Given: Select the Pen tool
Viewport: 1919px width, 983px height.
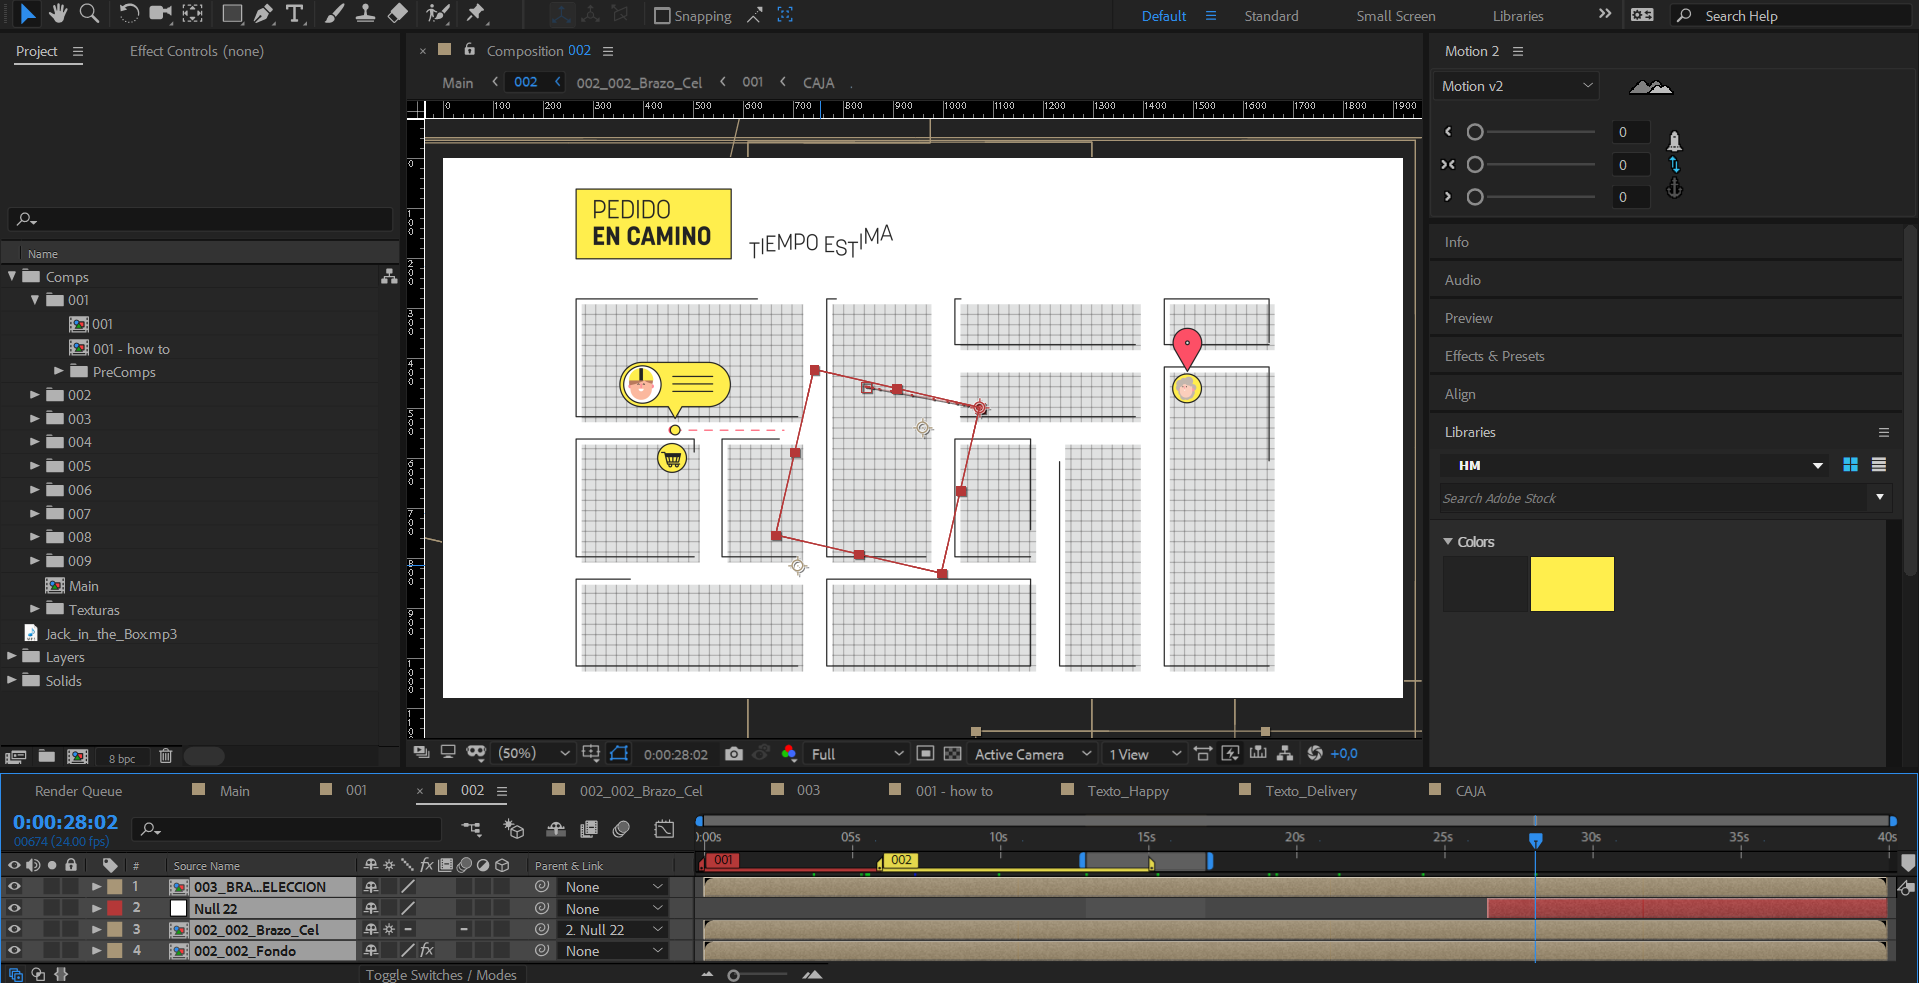Looking at the screenshot, I should [263, 13].
